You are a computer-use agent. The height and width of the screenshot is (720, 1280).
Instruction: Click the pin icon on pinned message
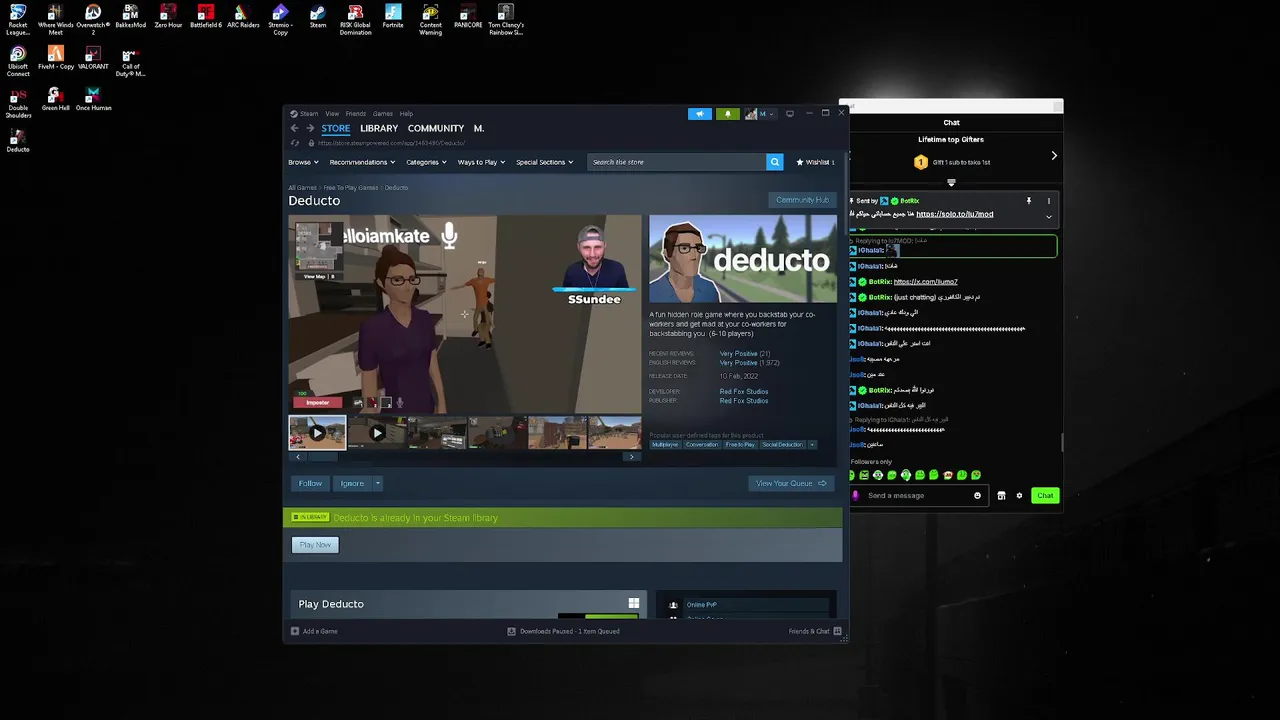pos(1028,201)
